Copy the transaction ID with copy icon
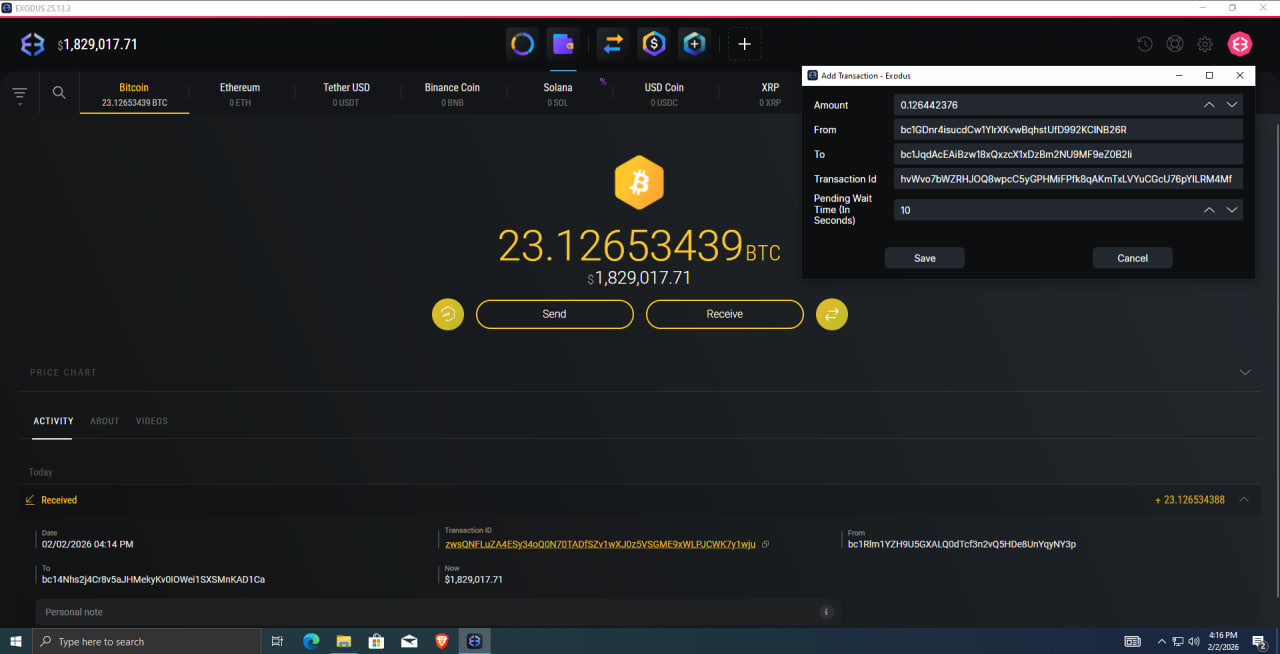 pos(765,544)
